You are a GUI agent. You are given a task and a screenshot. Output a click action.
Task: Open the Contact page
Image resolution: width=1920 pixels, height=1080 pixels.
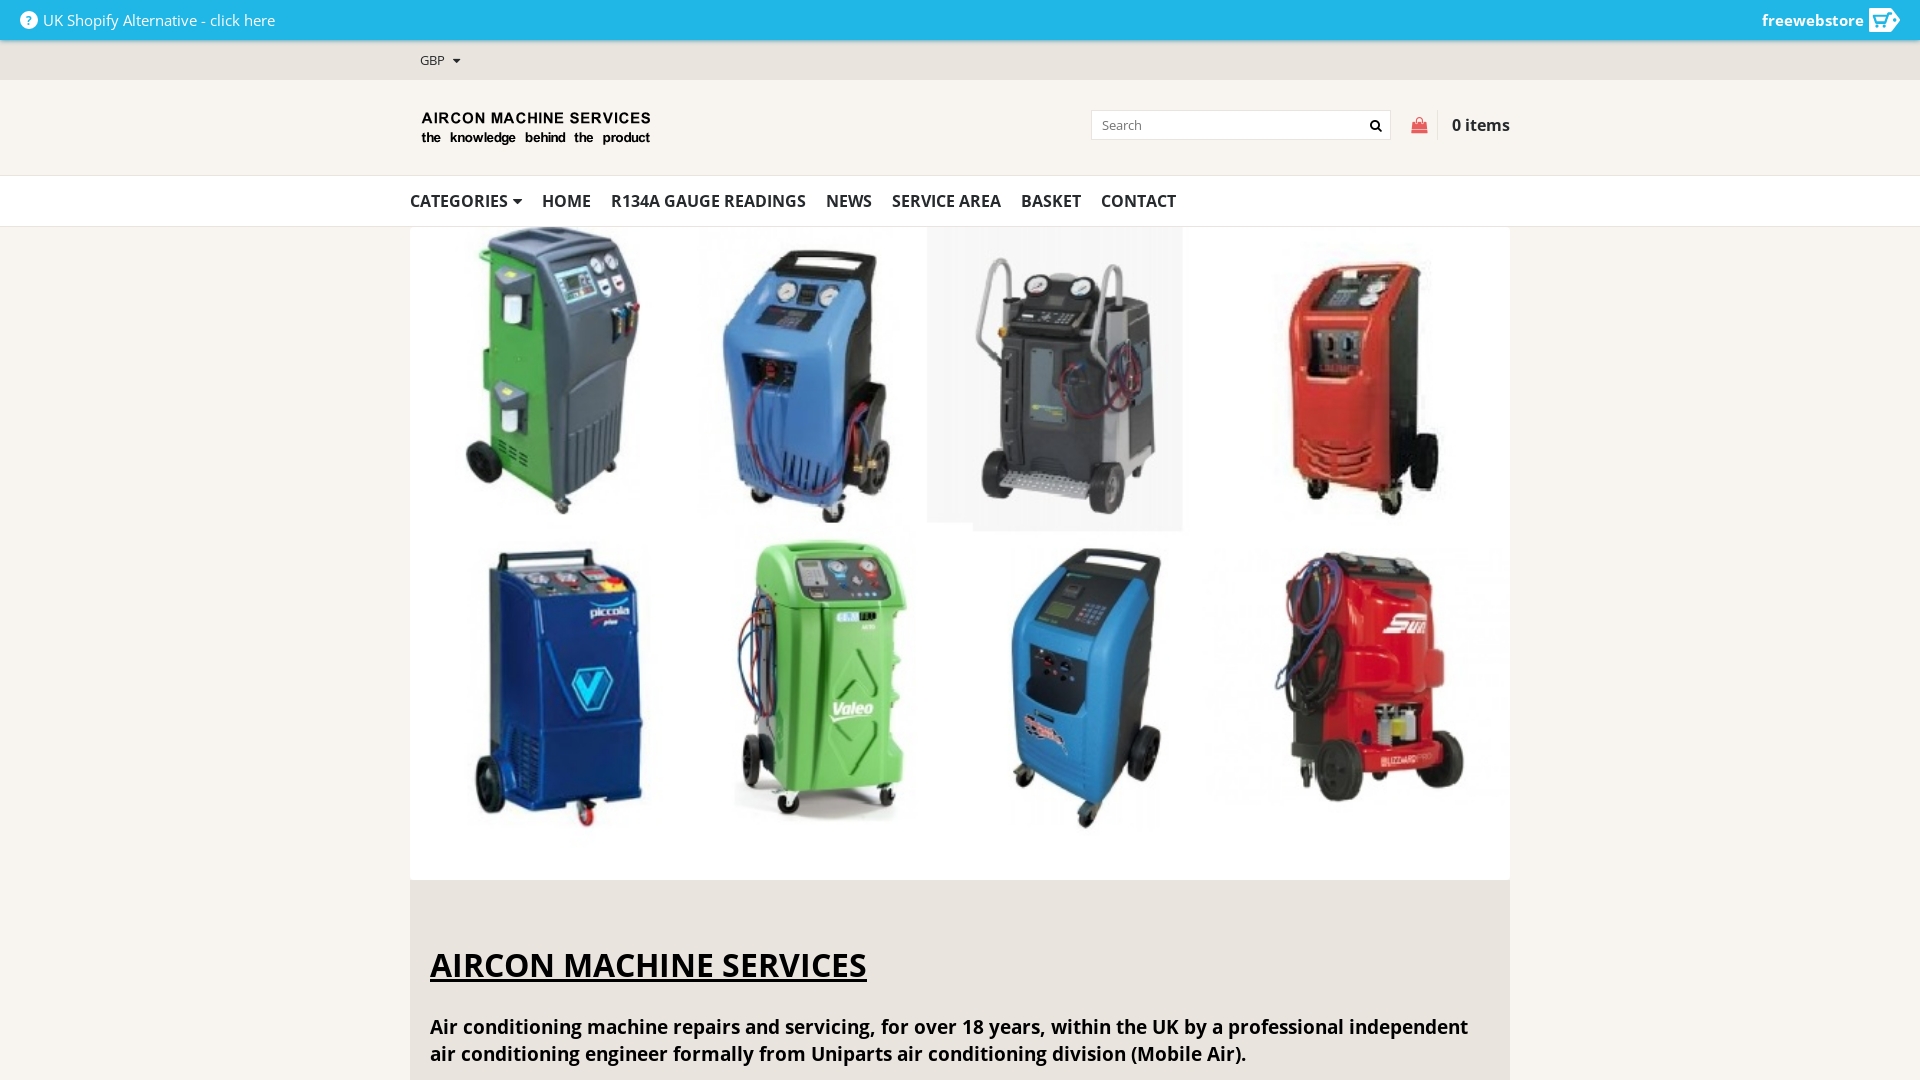click(1138, 201)
